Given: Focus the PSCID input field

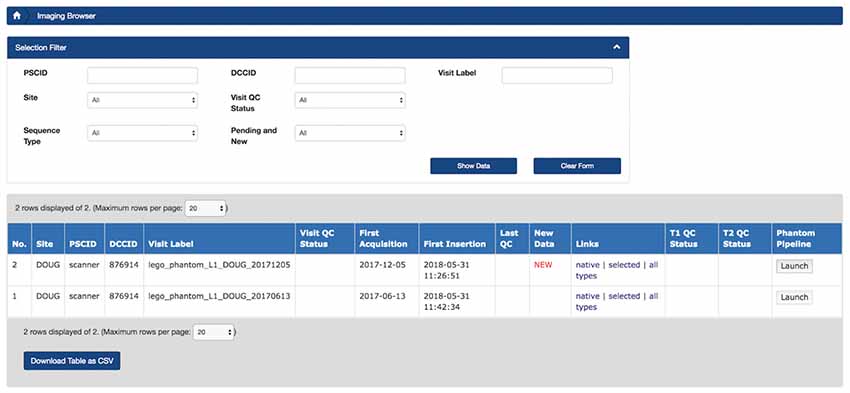Looking at the screenshot, I should pos(143,75).
